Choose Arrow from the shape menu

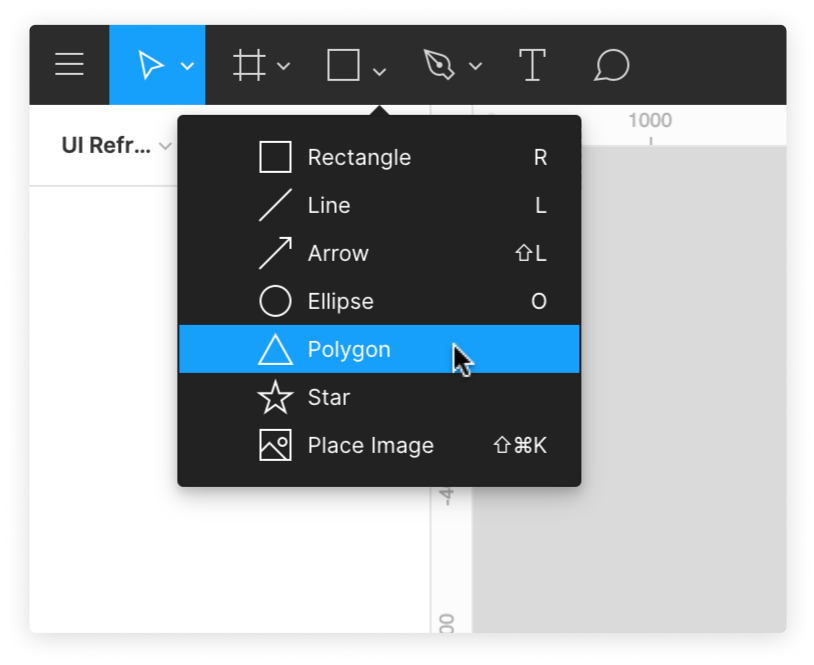[x=379, y=253]
